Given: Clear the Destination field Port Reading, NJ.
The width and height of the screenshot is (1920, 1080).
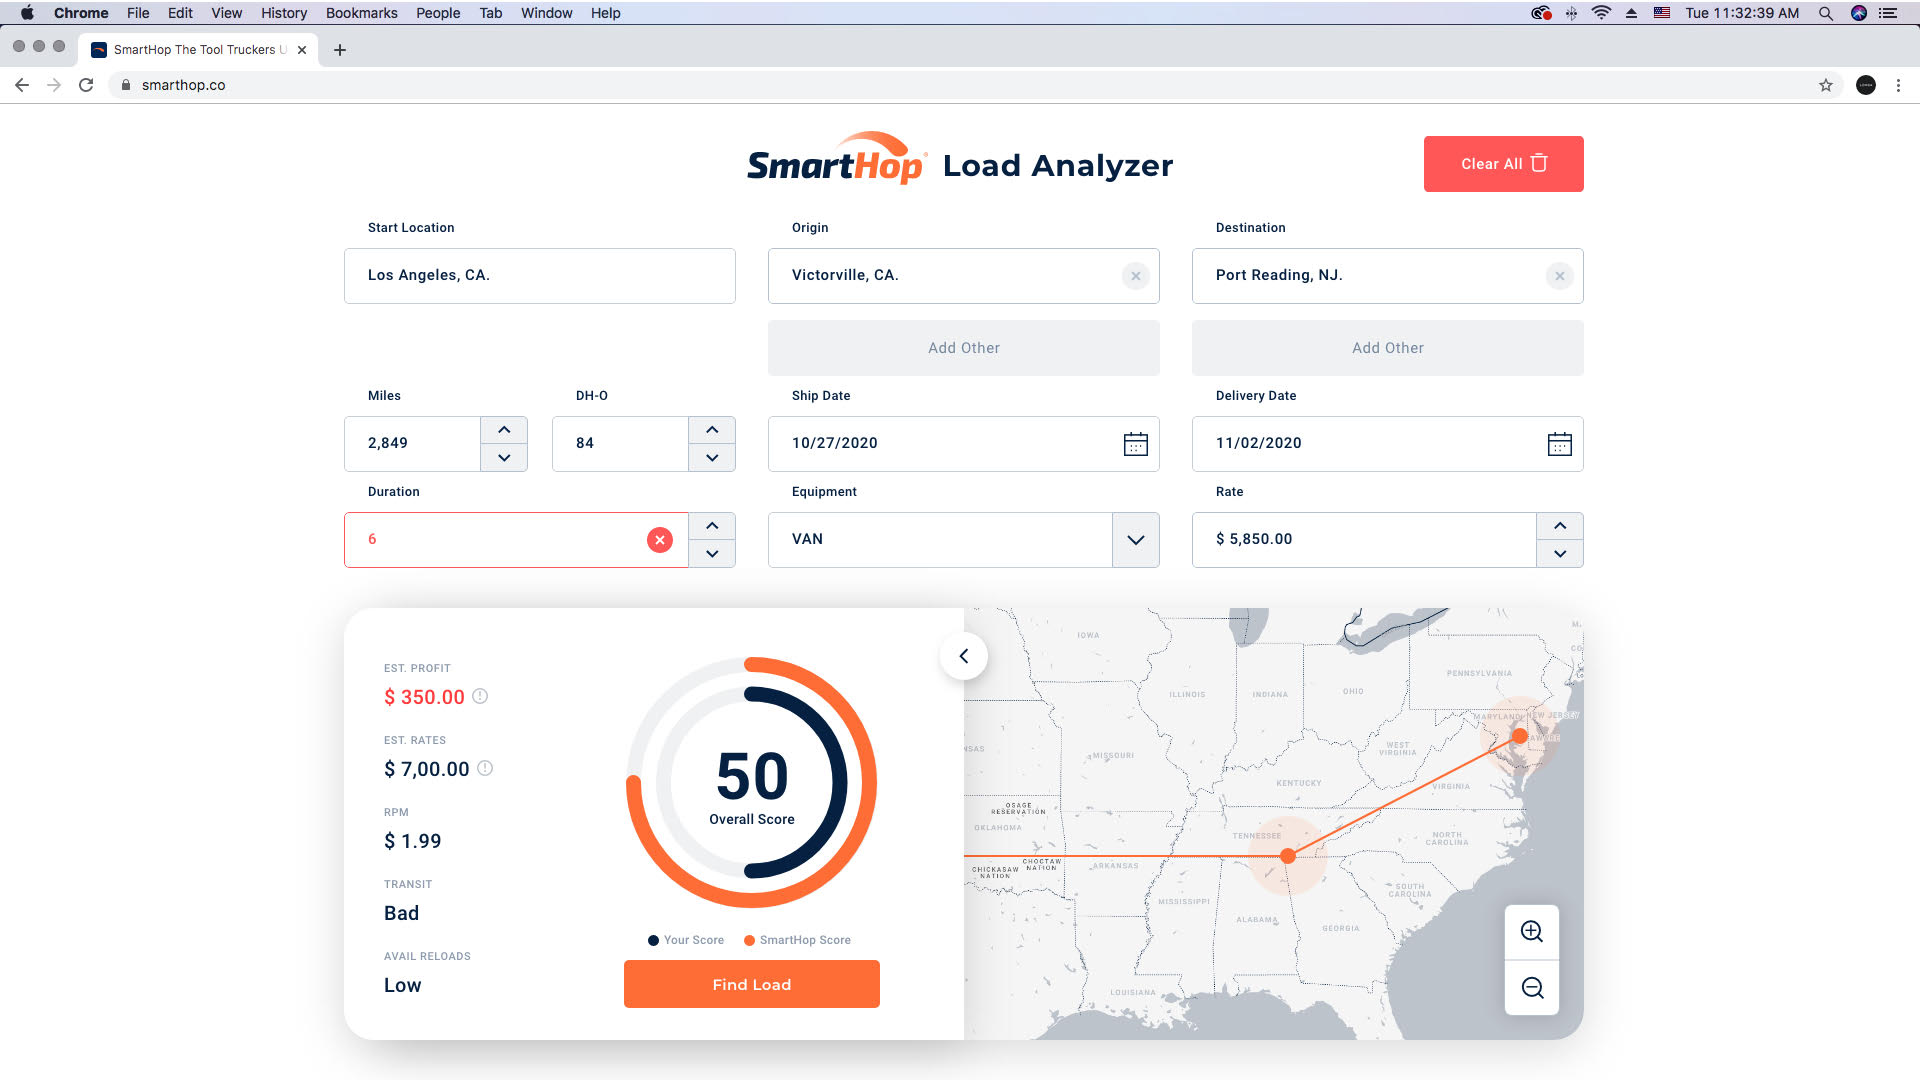Looking at the screenshot, I should (x=1559, y=276).
